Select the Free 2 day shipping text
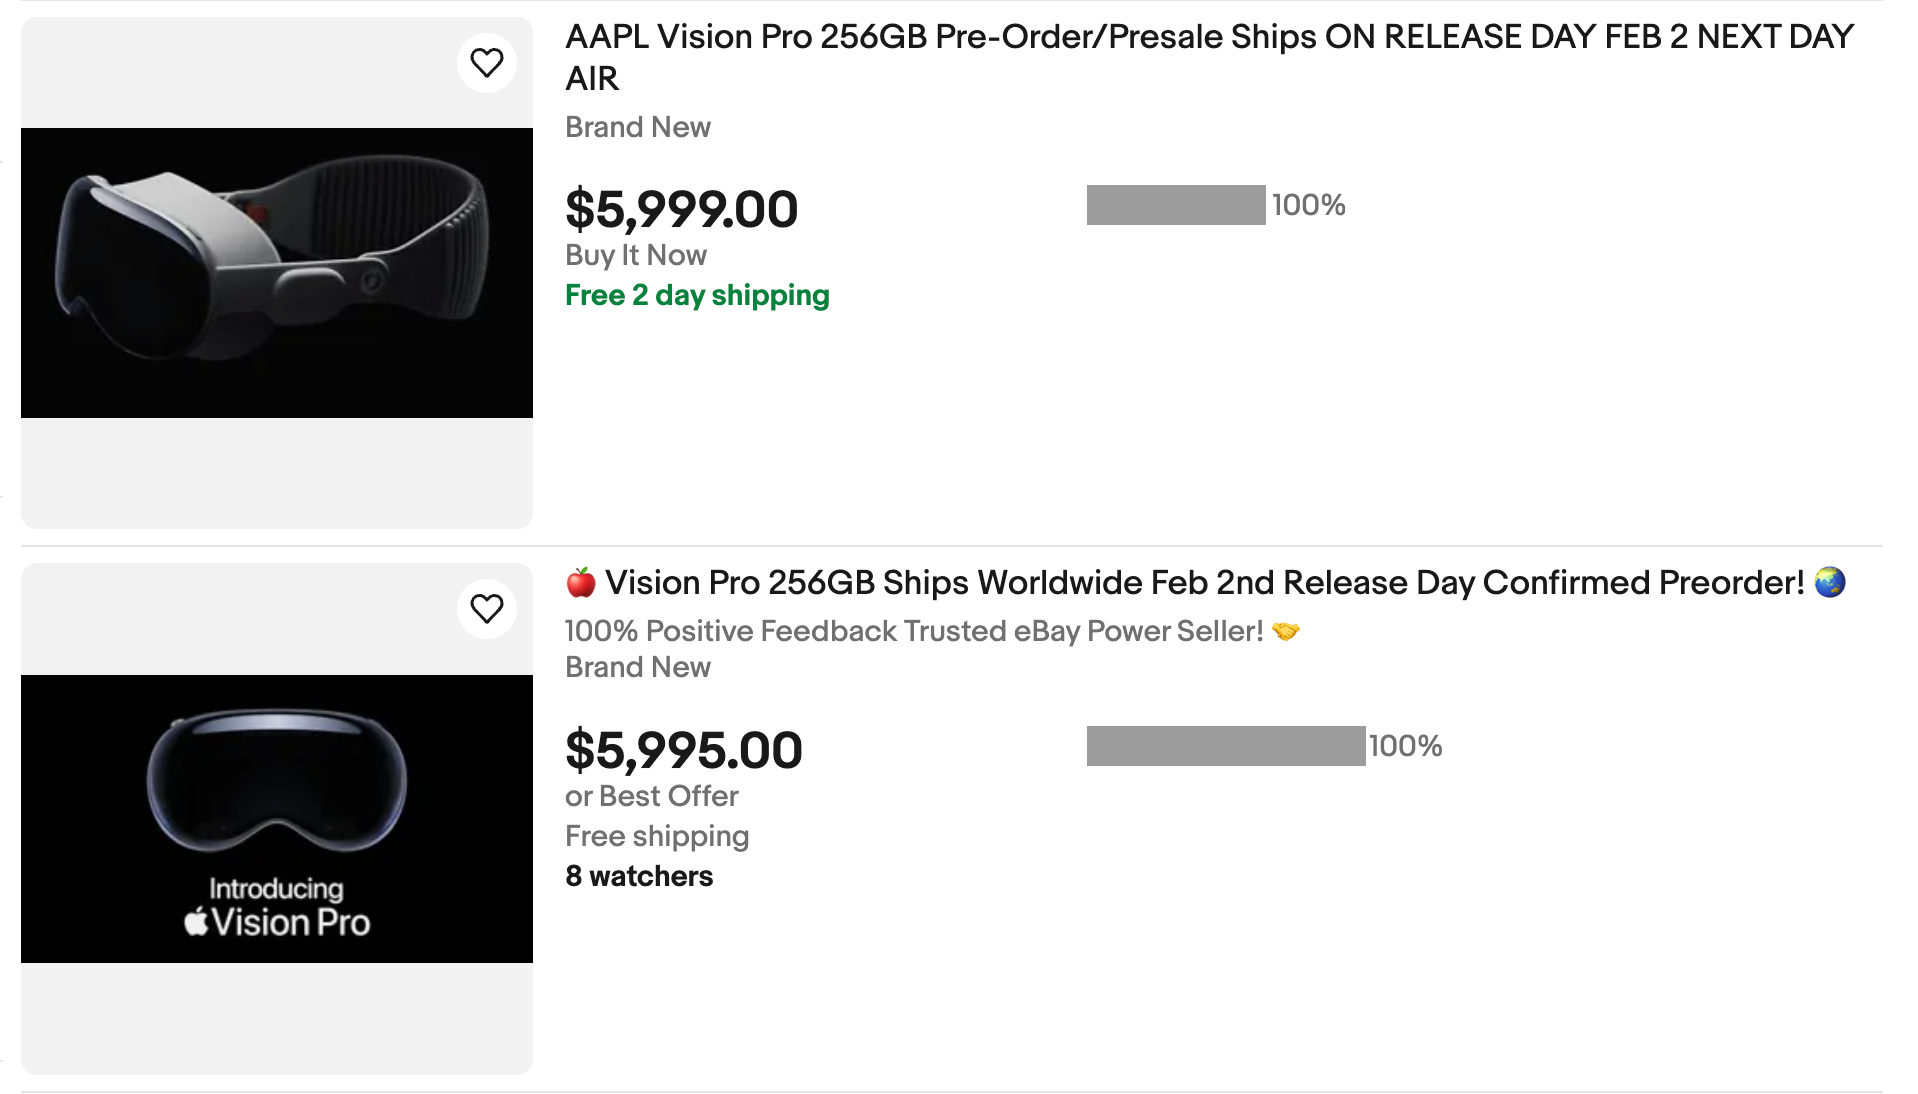The width and height of the screenshot is (1918, 1094). [696, 295]
